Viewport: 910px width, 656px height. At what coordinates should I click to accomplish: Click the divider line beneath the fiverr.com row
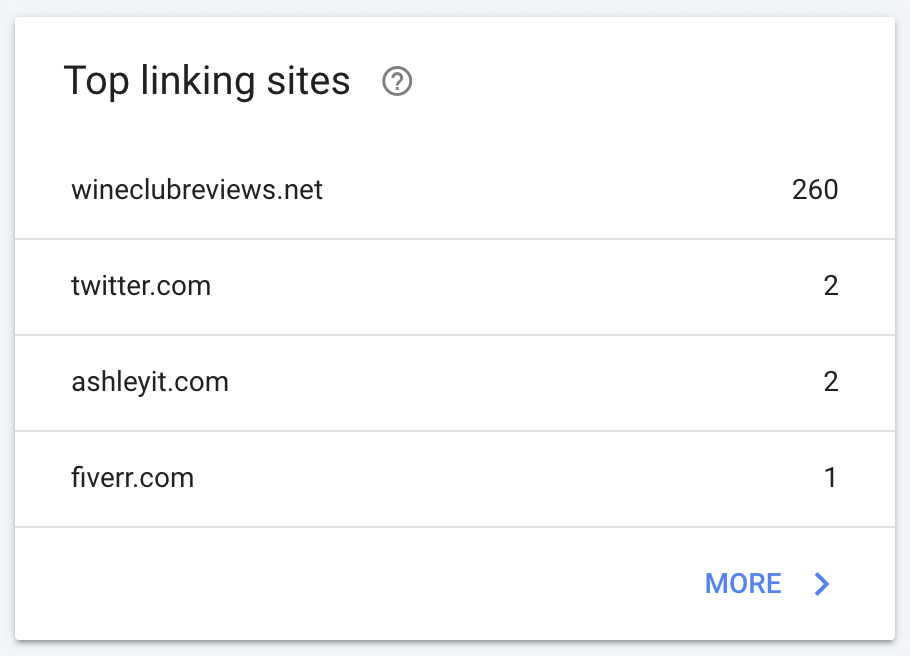pos(455,527)
